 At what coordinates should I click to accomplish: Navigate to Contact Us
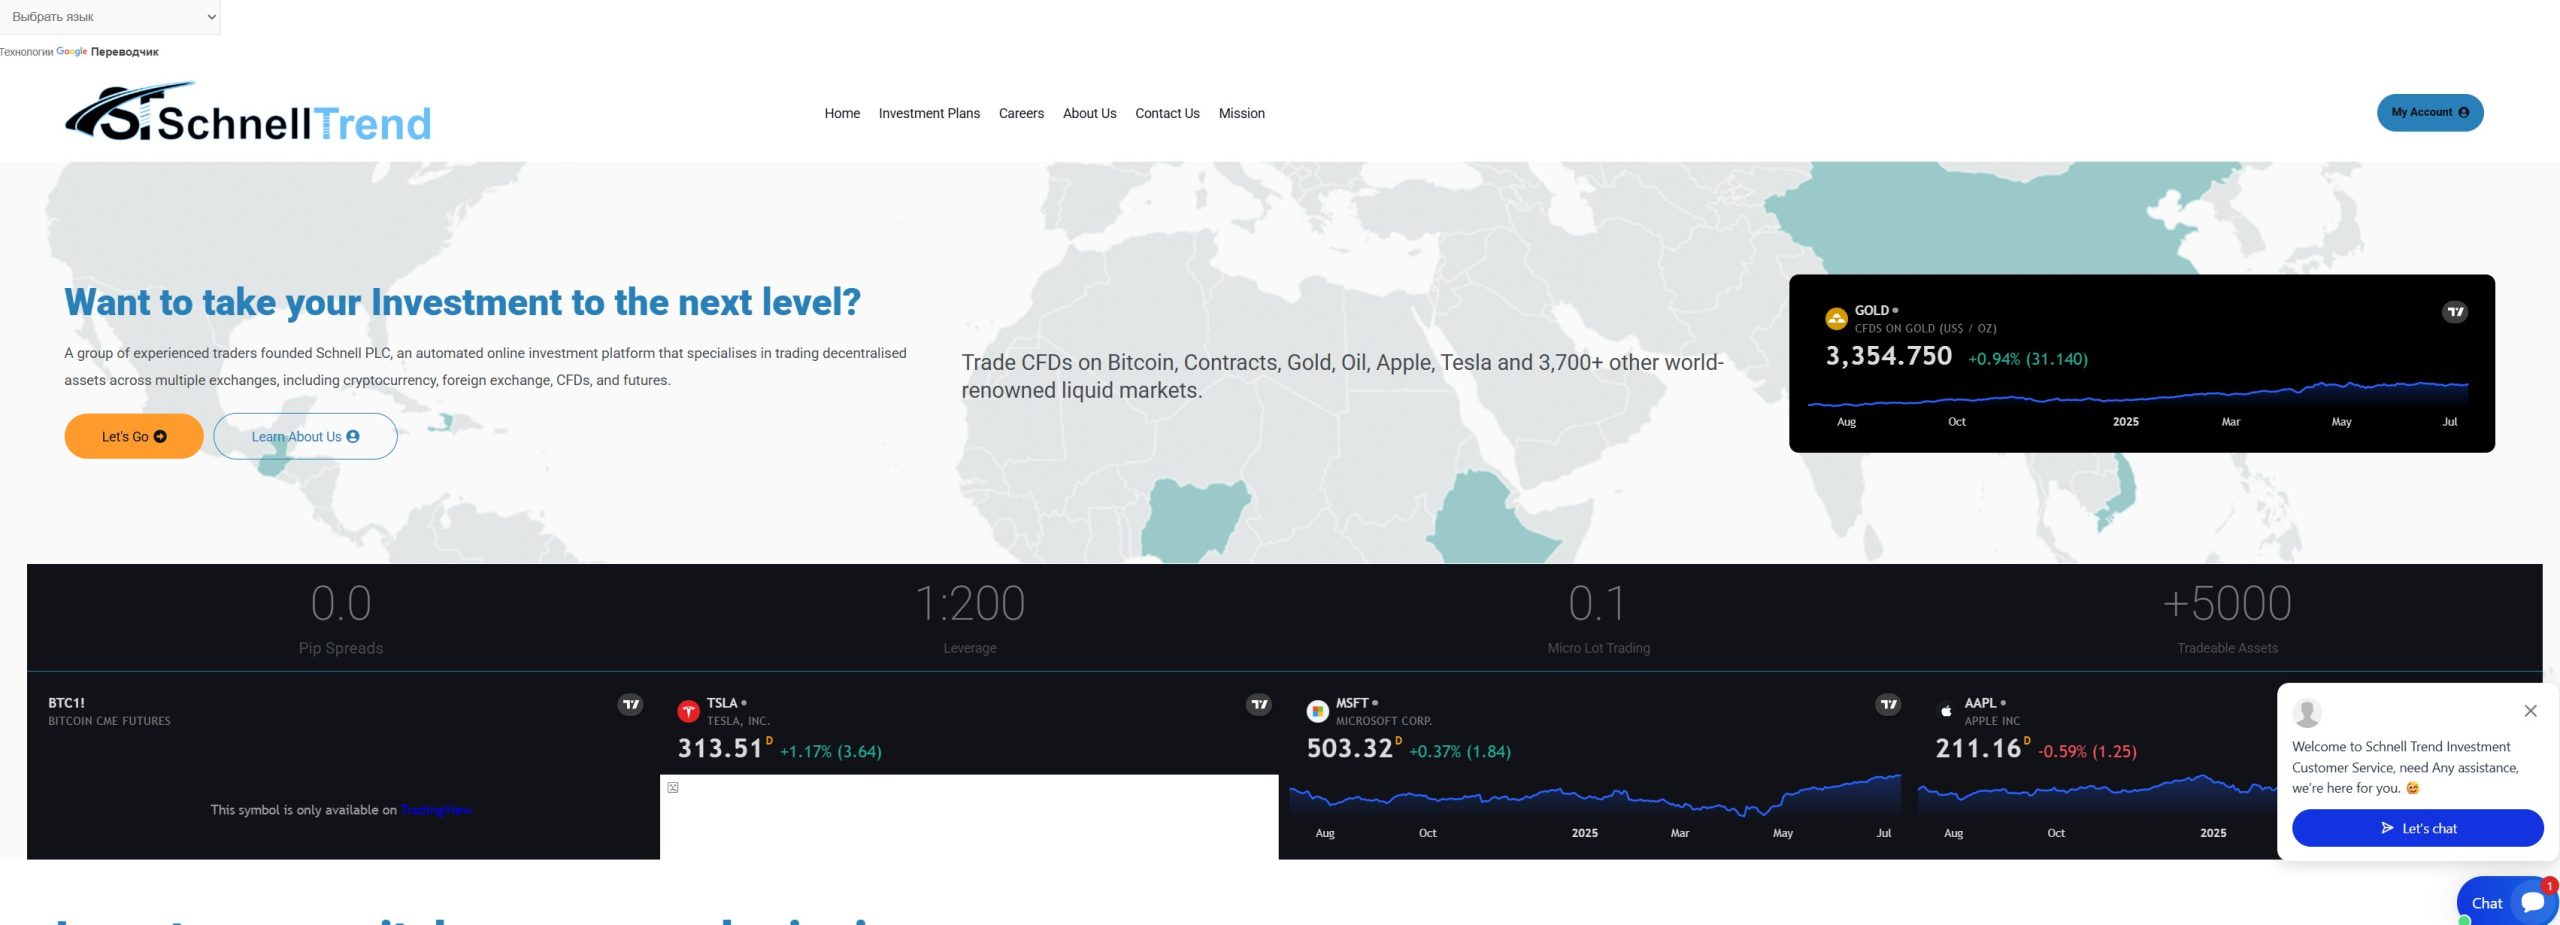point(1166,114)
